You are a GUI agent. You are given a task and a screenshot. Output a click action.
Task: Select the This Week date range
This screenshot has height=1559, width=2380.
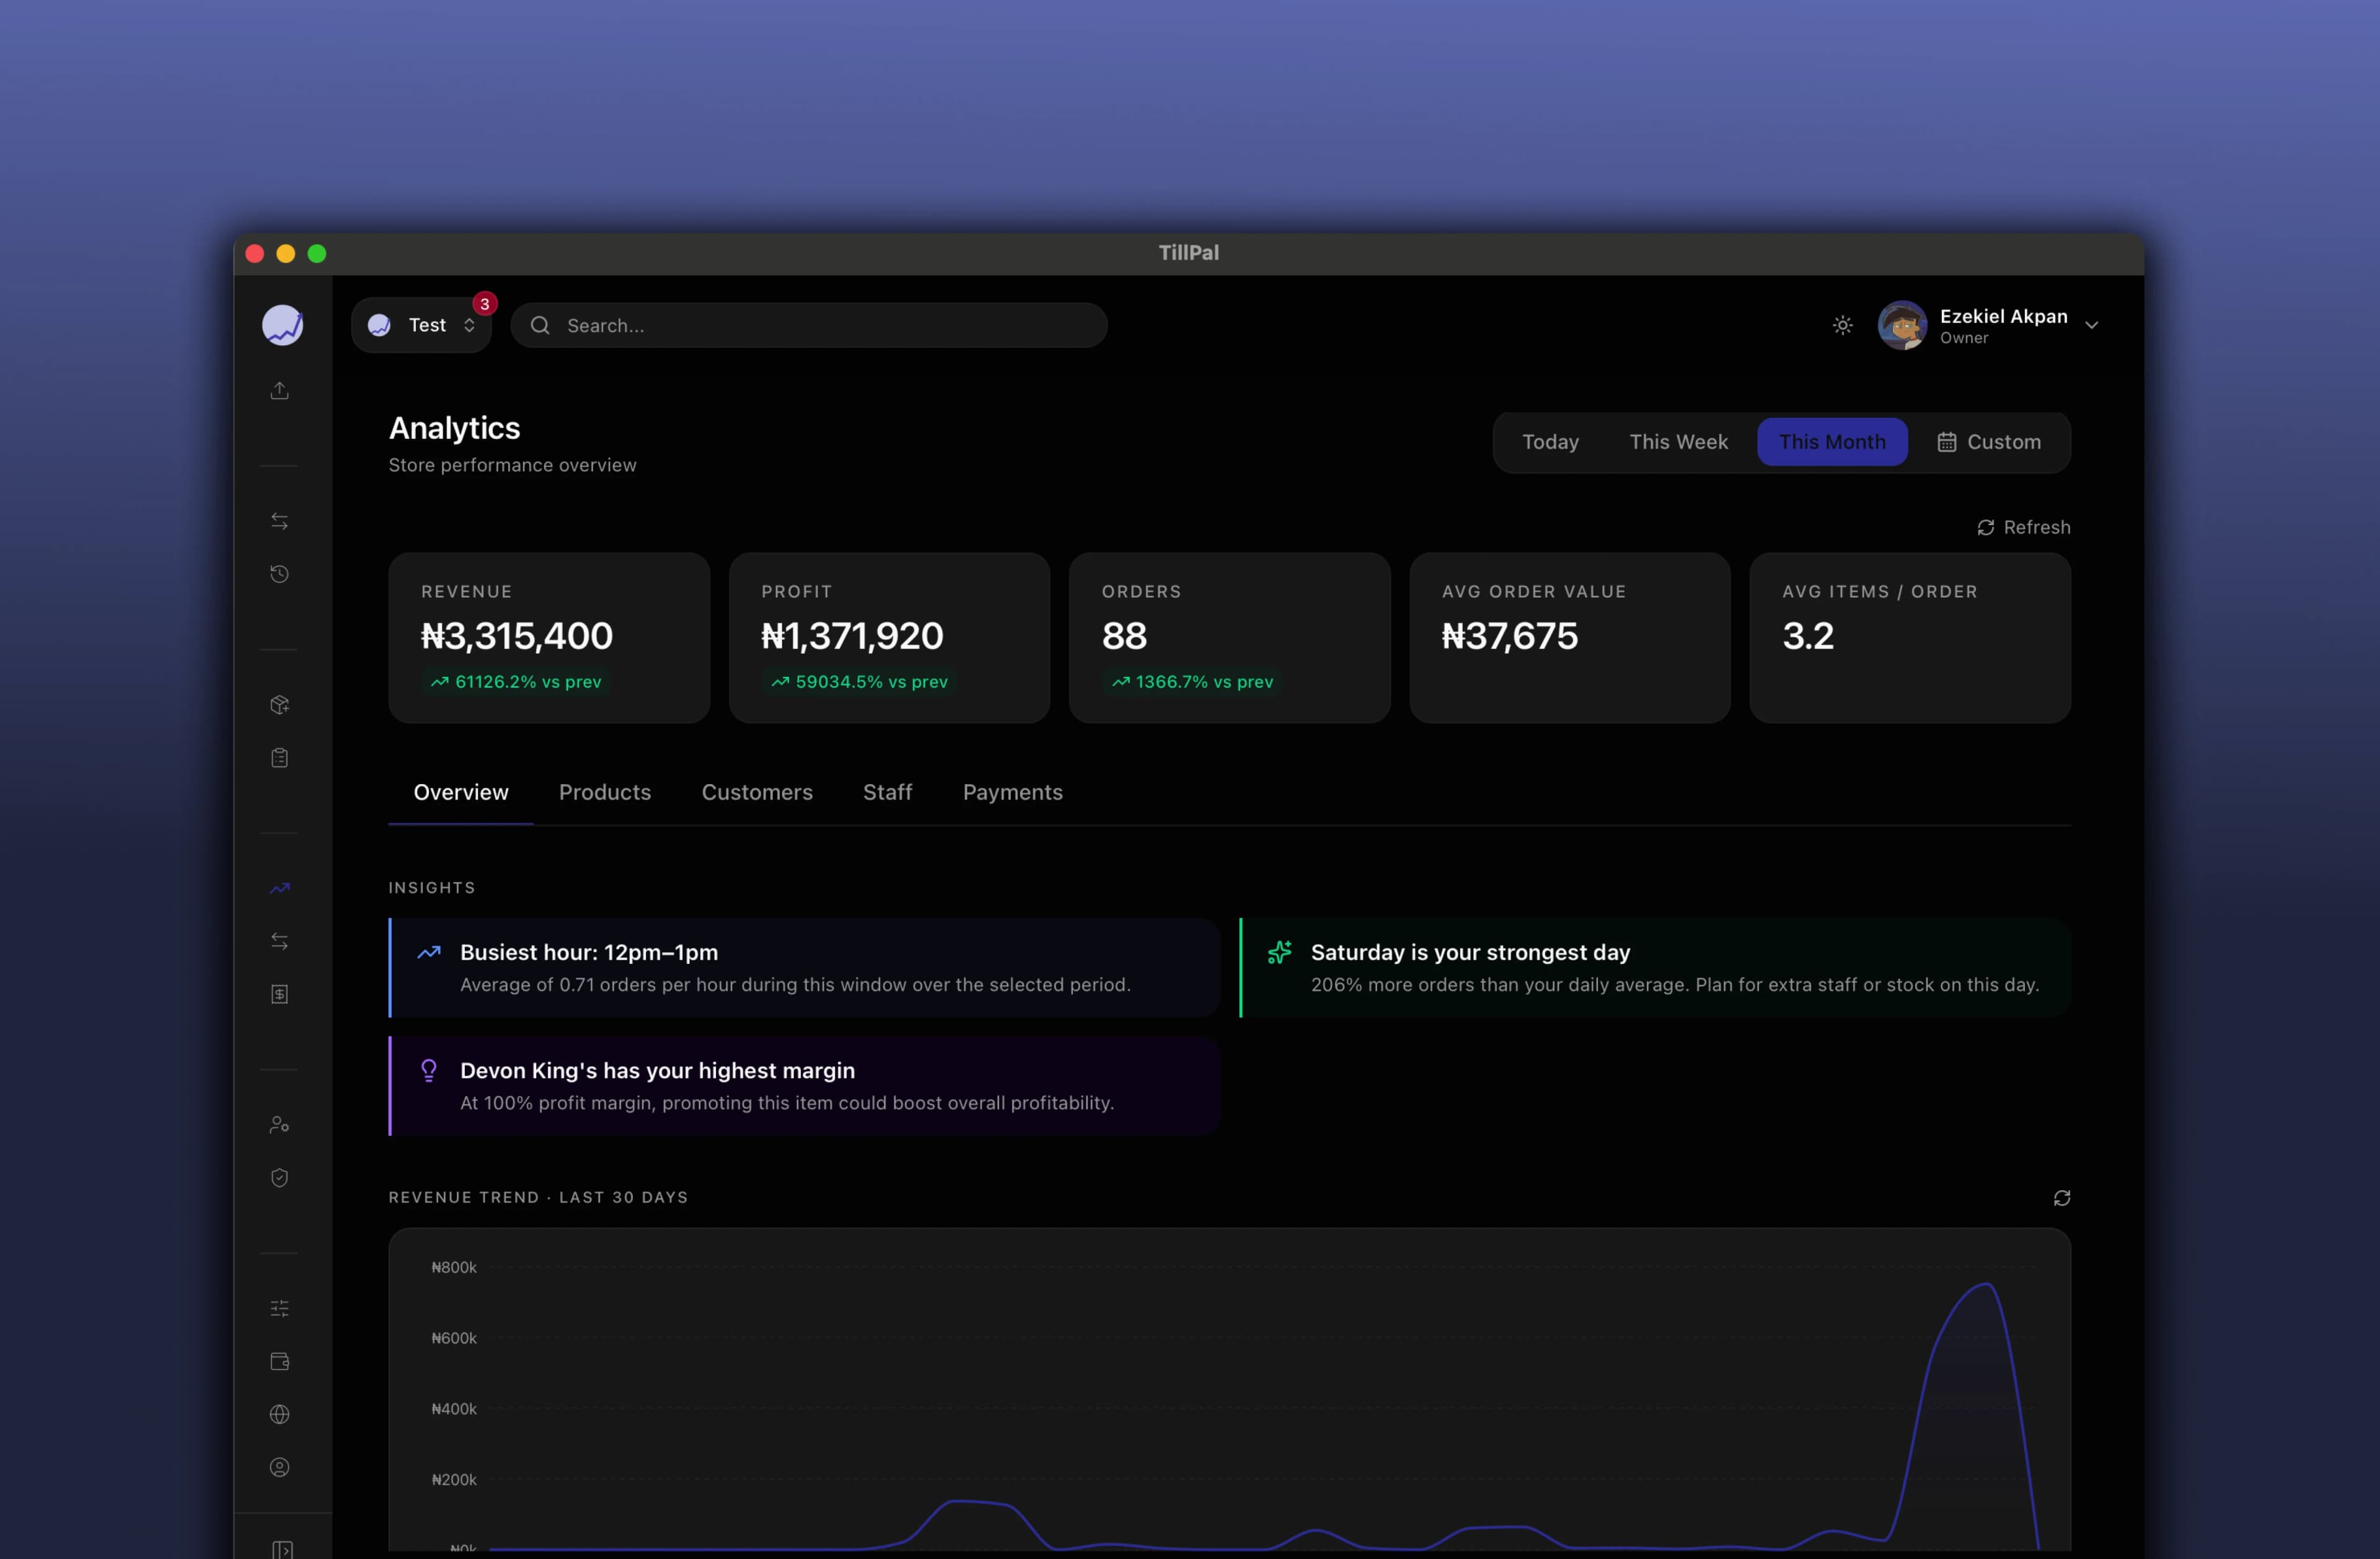click(x=1678, y=442)
